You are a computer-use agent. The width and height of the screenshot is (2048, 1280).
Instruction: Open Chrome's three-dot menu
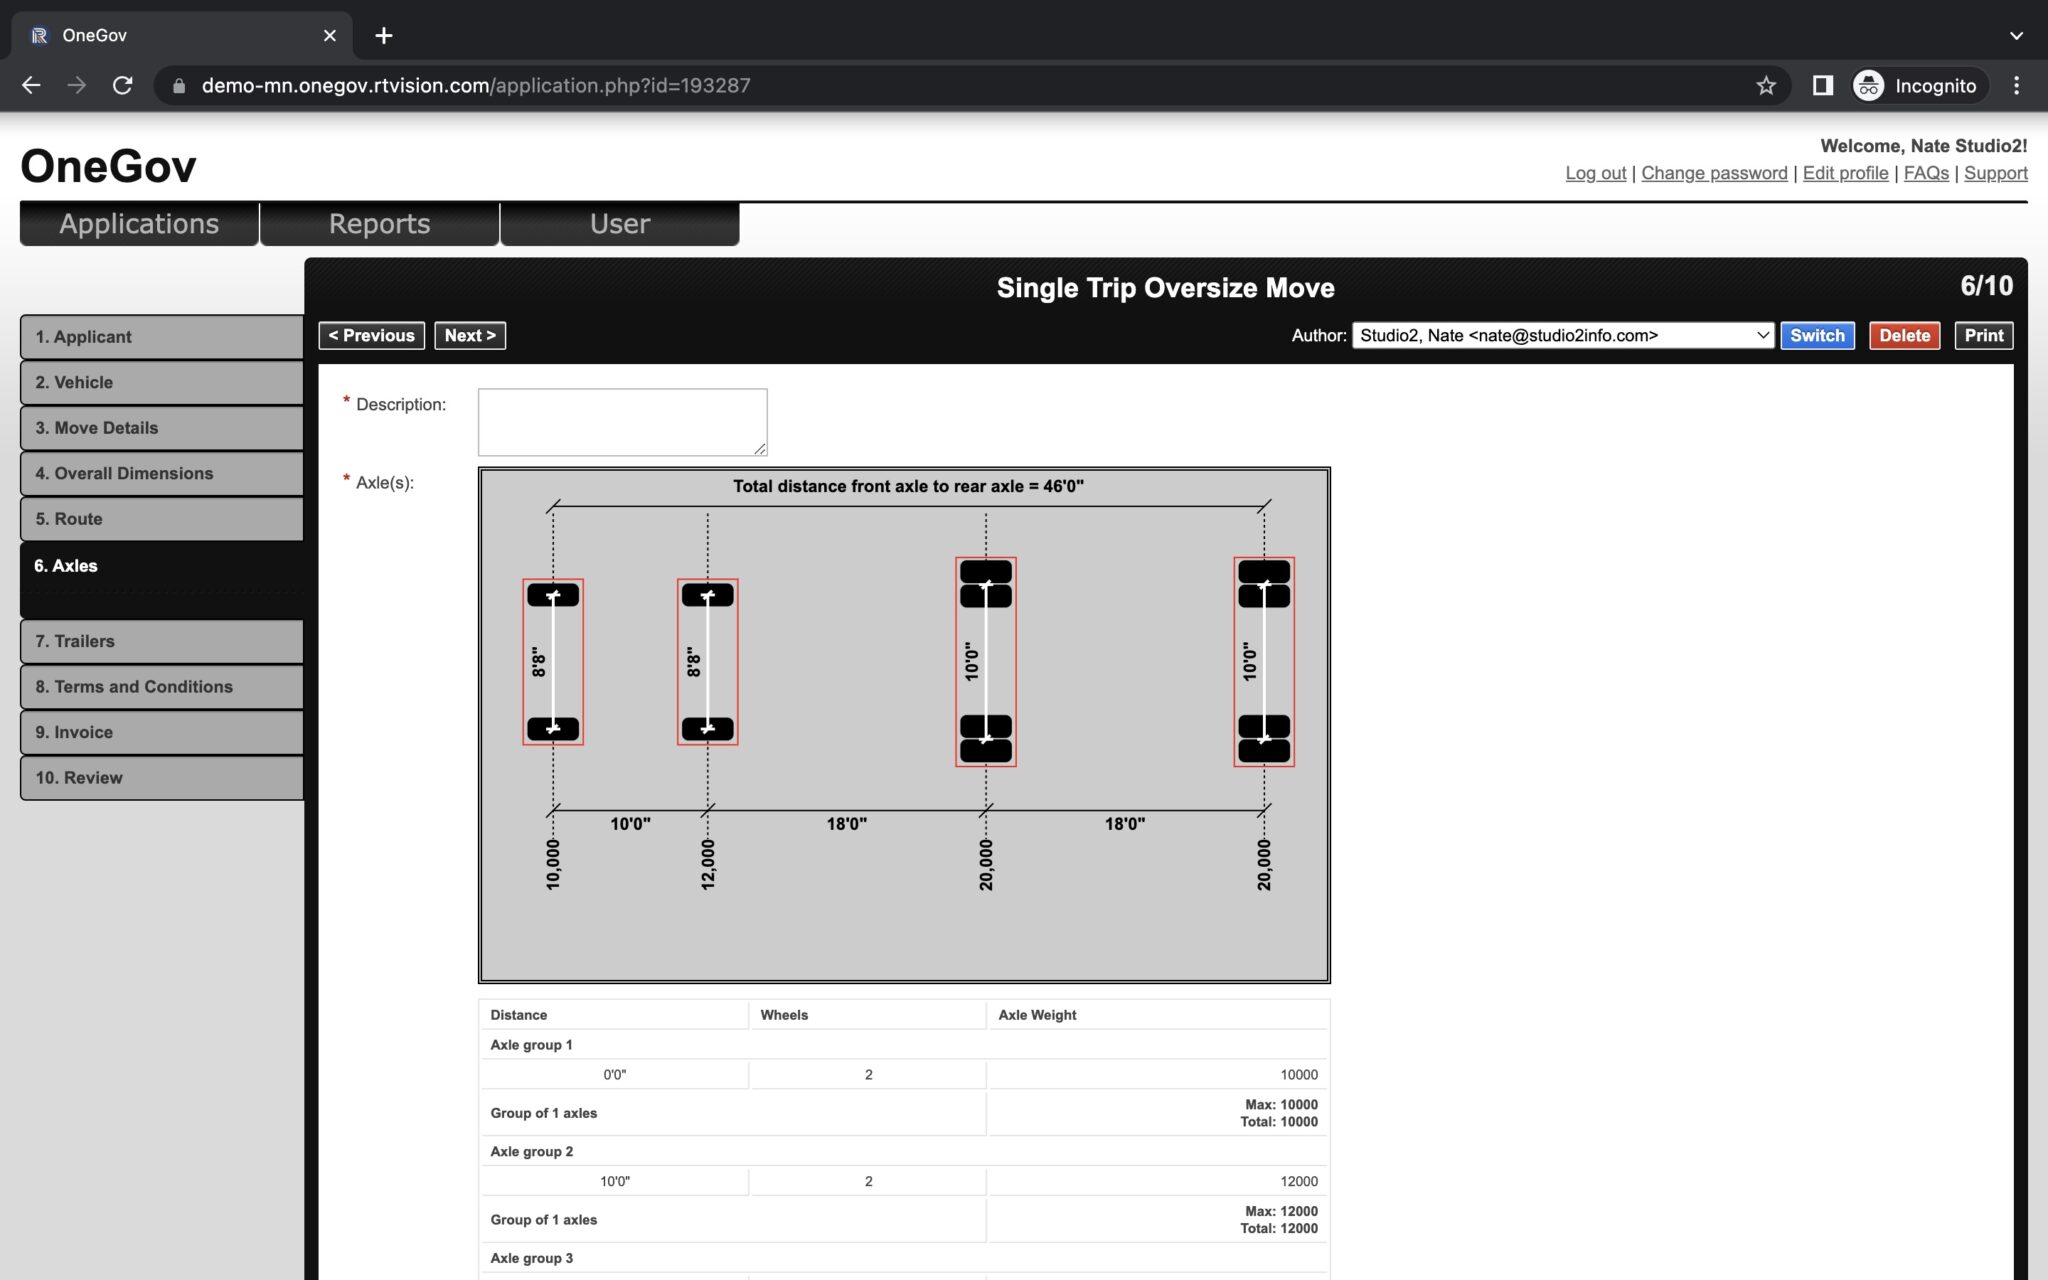point(2017,85)
